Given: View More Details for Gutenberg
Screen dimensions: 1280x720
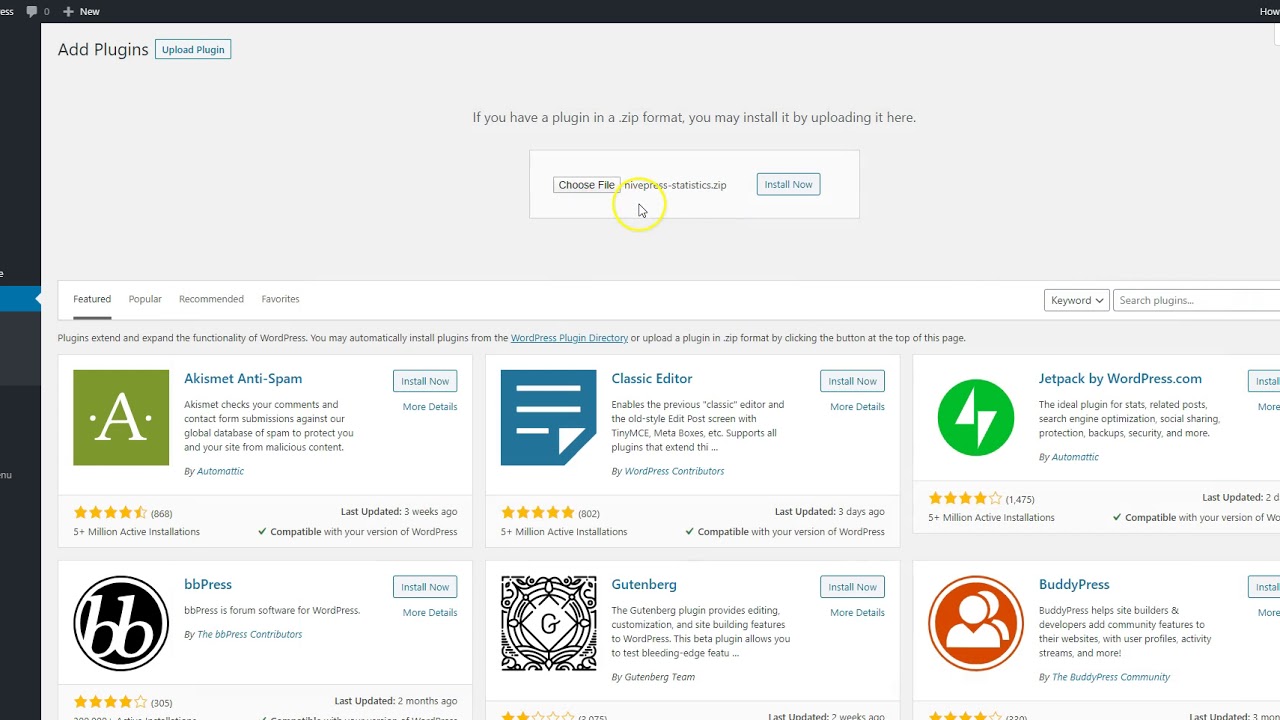Looking at the screenshot, I should 857,613.
